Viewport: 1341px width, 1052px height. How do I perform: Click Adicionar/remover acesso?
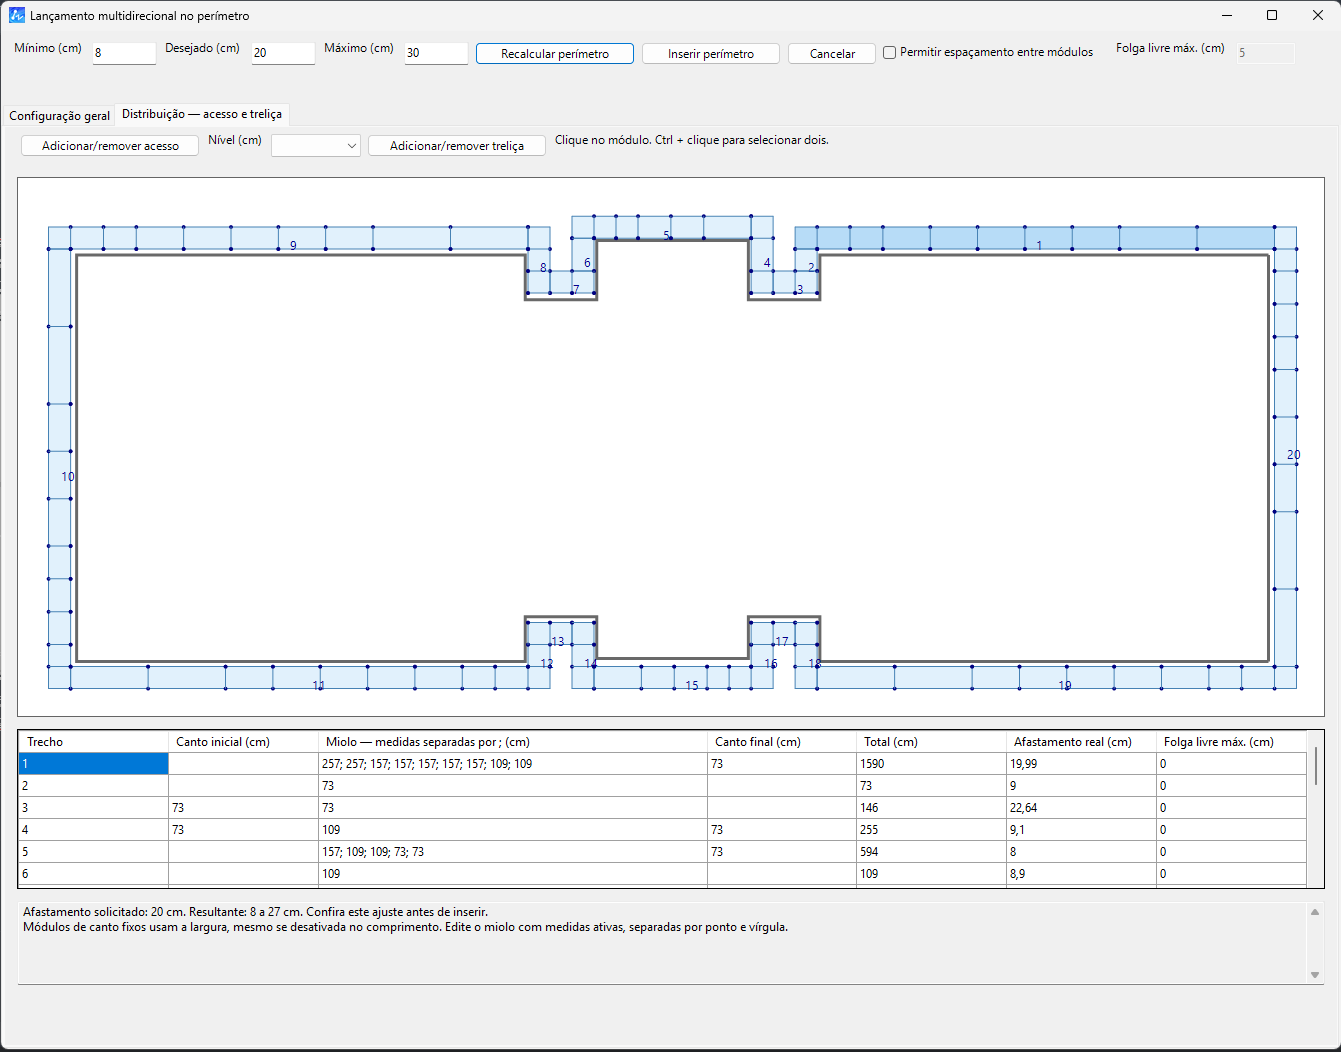110,146
